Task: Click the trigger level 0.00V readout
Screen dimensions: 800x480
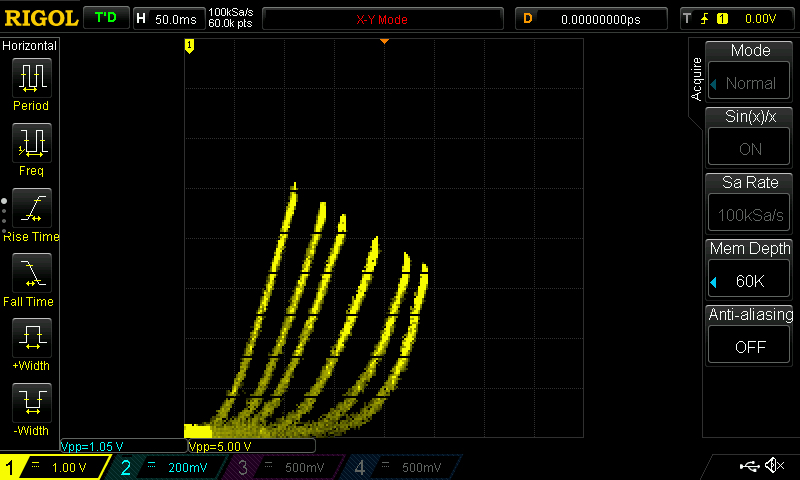Action: (760, 19)
